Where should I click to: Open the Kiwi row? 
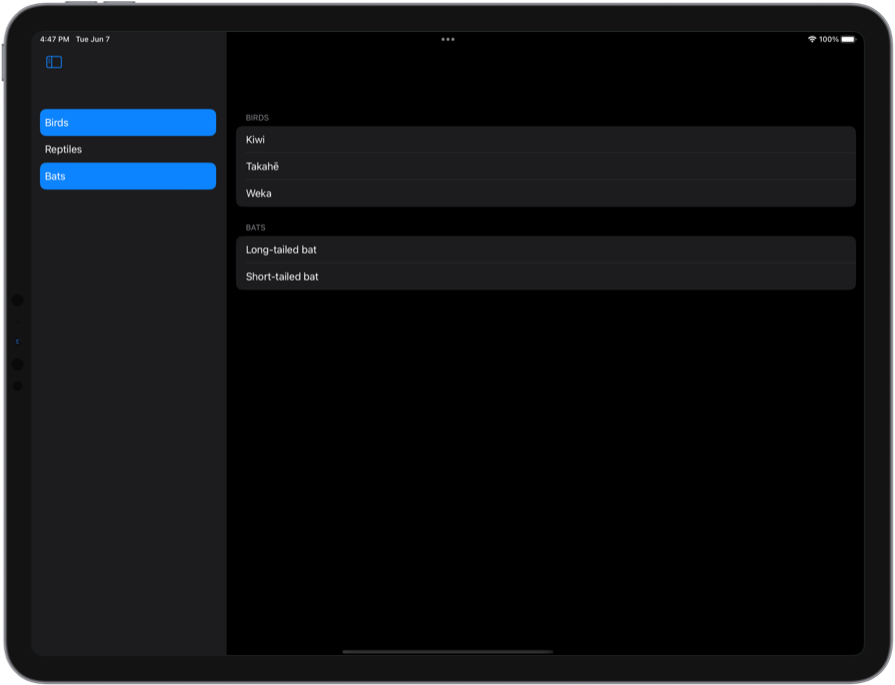546,139
